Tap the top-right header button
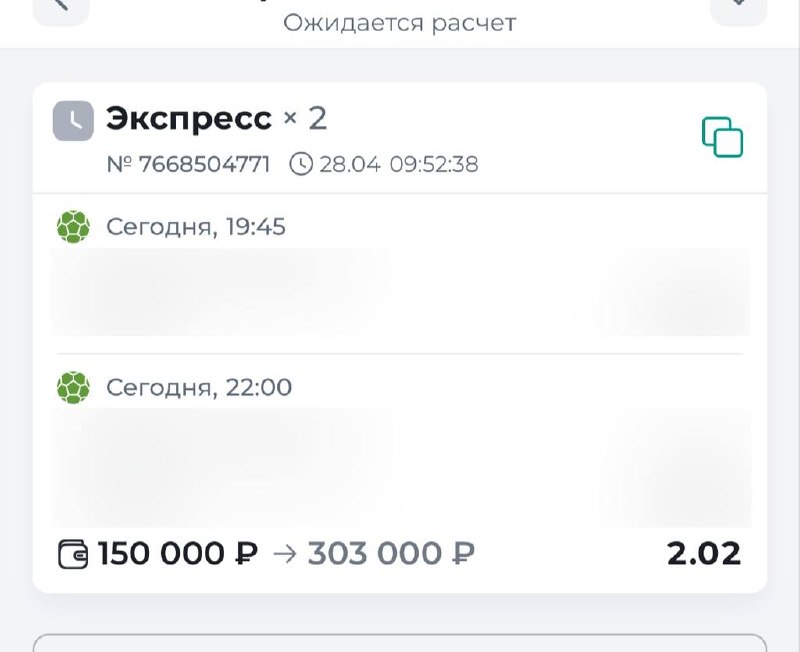800x652 pixels. coord(738,8)
